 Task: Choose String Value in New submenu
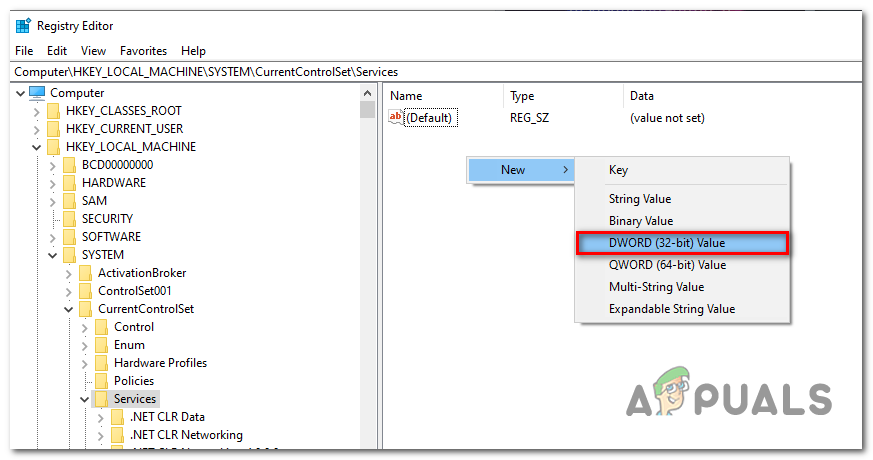(681, 199)
